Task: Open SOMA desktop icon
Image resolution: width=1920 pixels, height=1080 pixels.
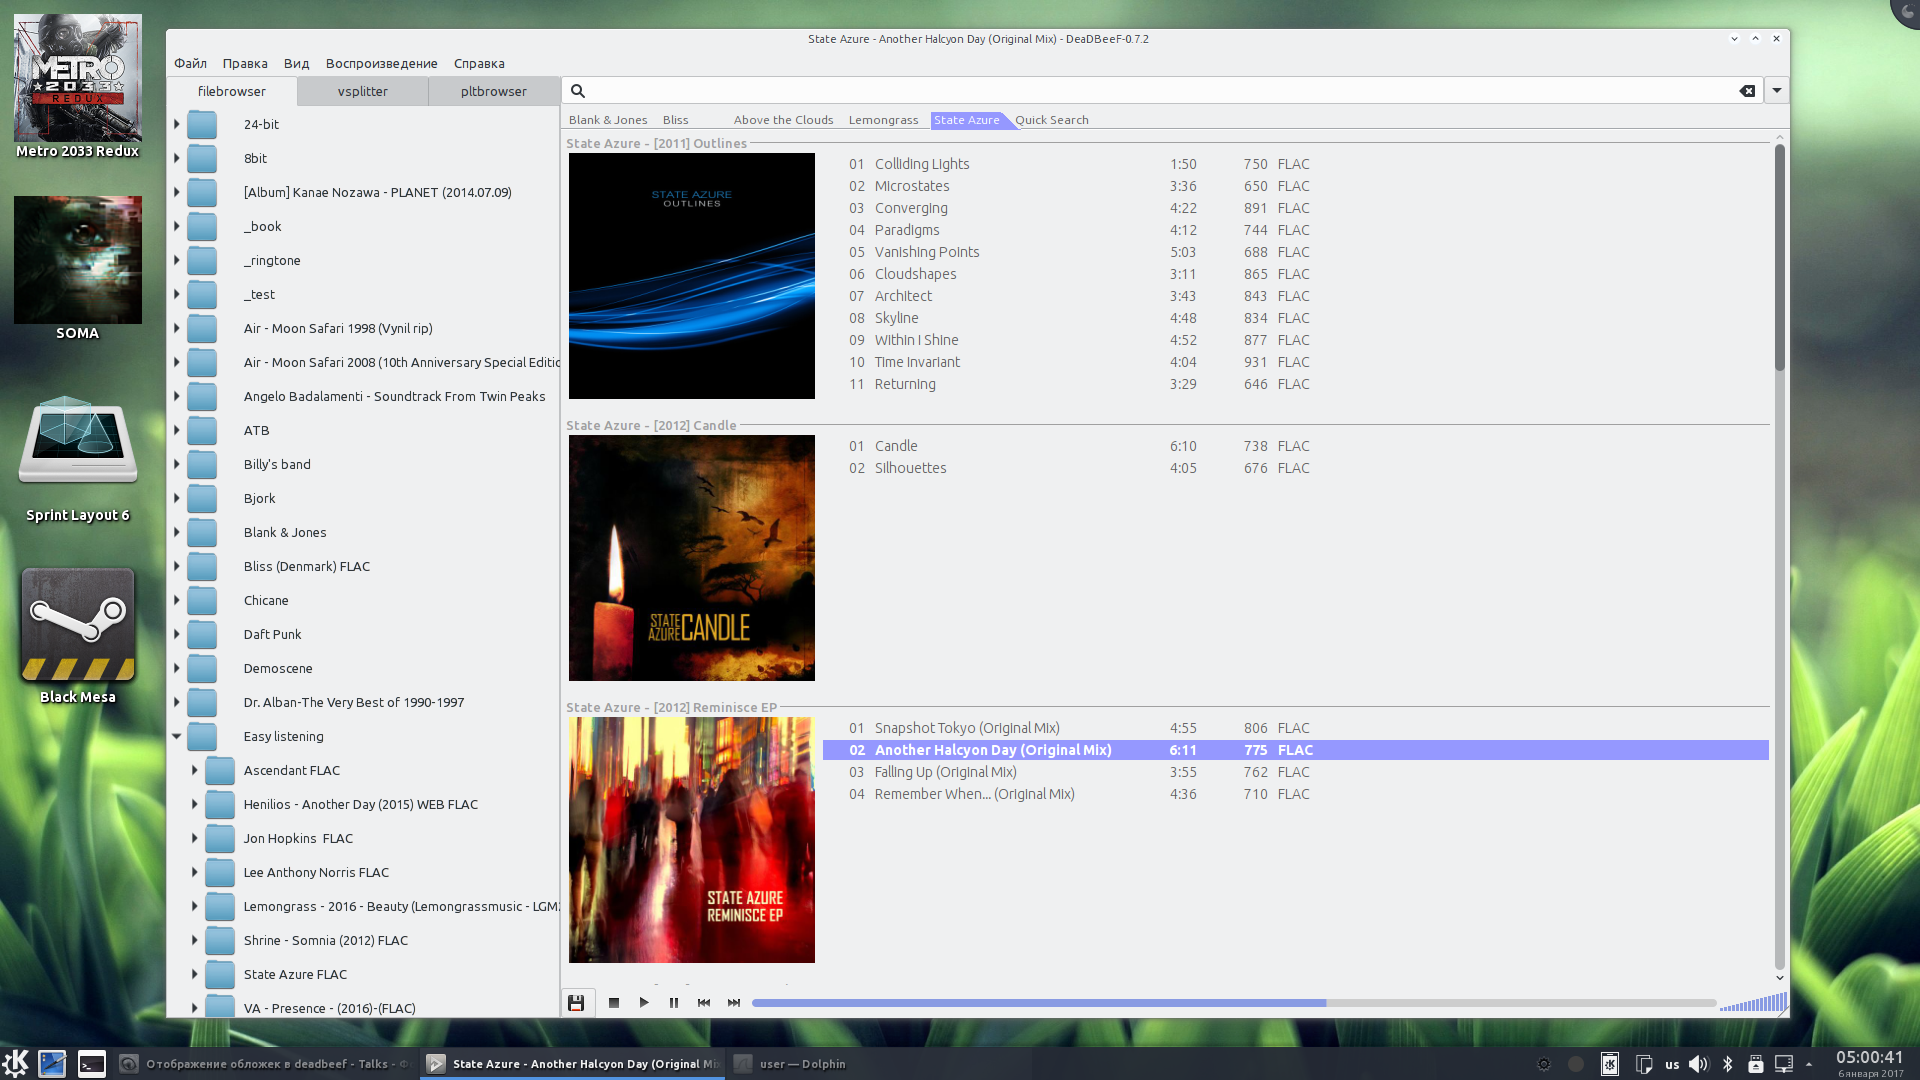Action: click(x=78, y=268)
